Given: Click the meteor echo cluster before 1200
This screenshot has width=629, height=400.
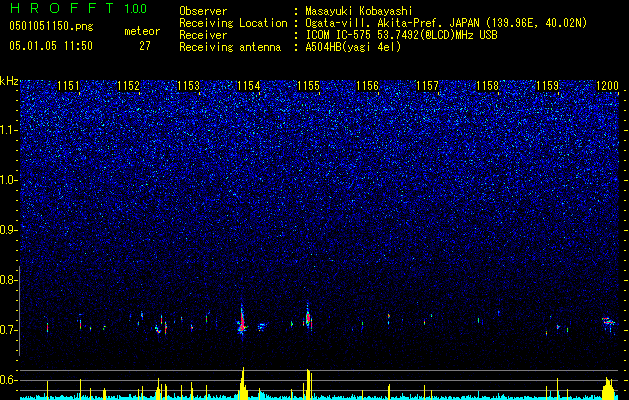Looking at the screenshot, I should 609,321.
